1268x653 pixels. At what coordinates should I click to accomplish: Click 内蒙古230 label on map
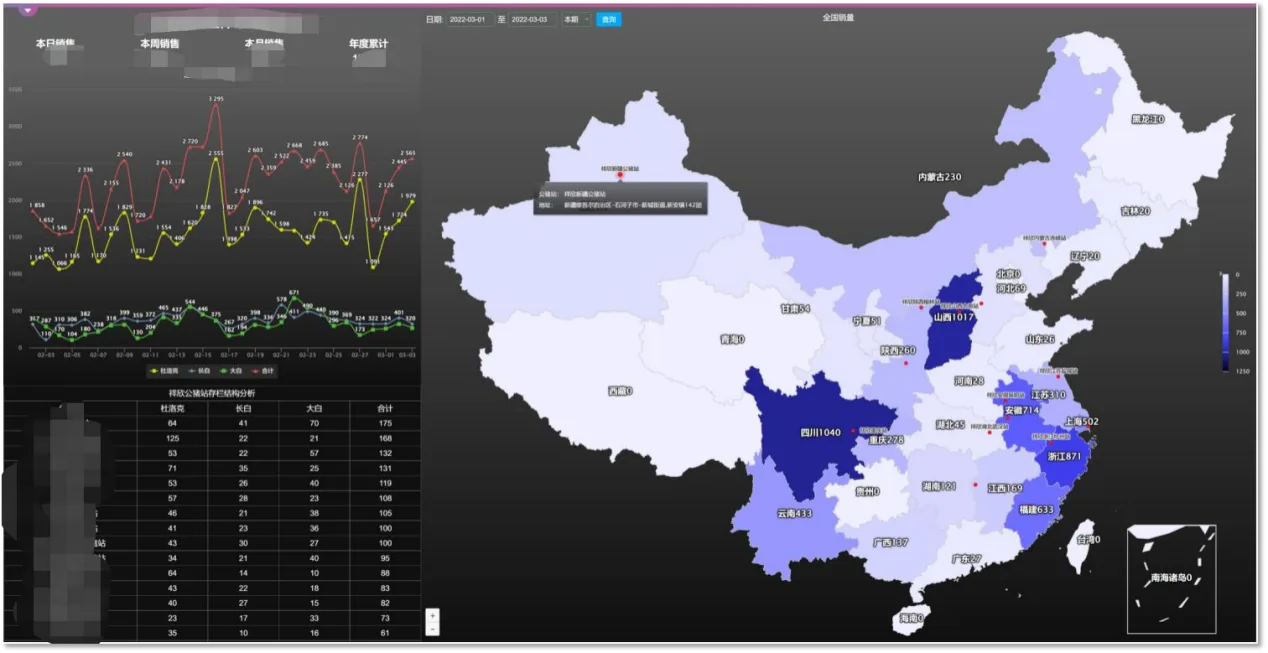(x=940, y=177)
